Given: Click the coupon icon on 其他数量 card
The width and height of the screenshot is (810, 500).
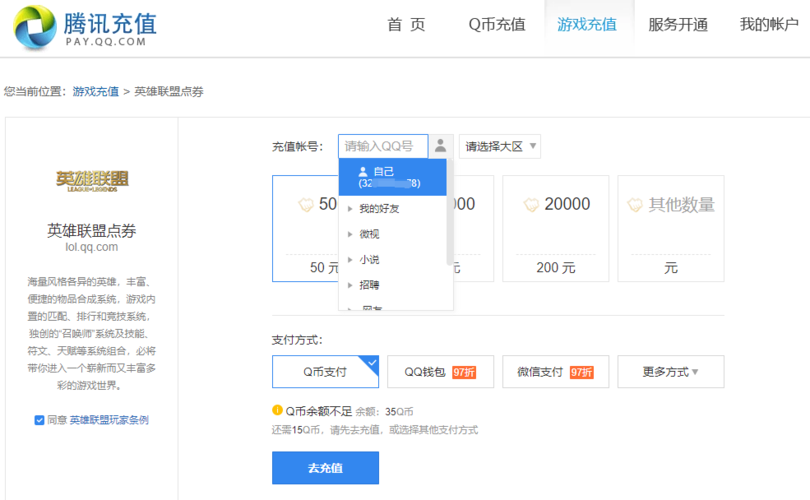Looking at the screenshot, I should [x=635, y=205].
